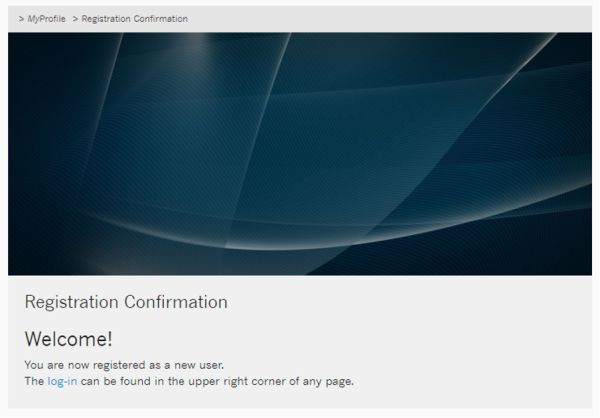Click the Welcome! heading
Viewport: 600px width, 418px height.
[x=68, y=339]
